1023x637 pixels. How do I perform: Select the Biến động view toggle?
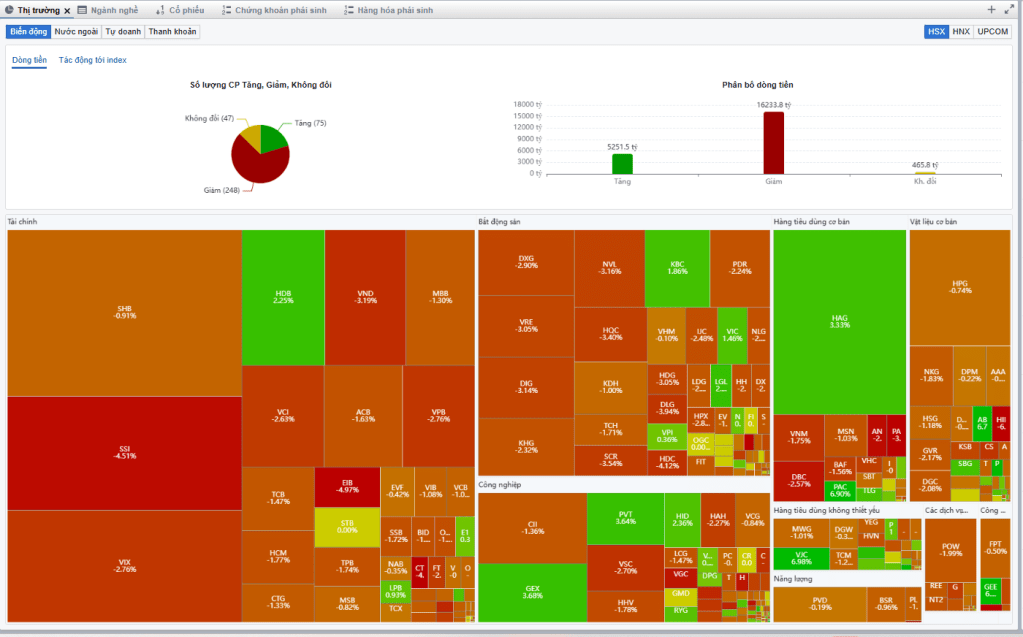pyautogui.click(x=29, y=32)
